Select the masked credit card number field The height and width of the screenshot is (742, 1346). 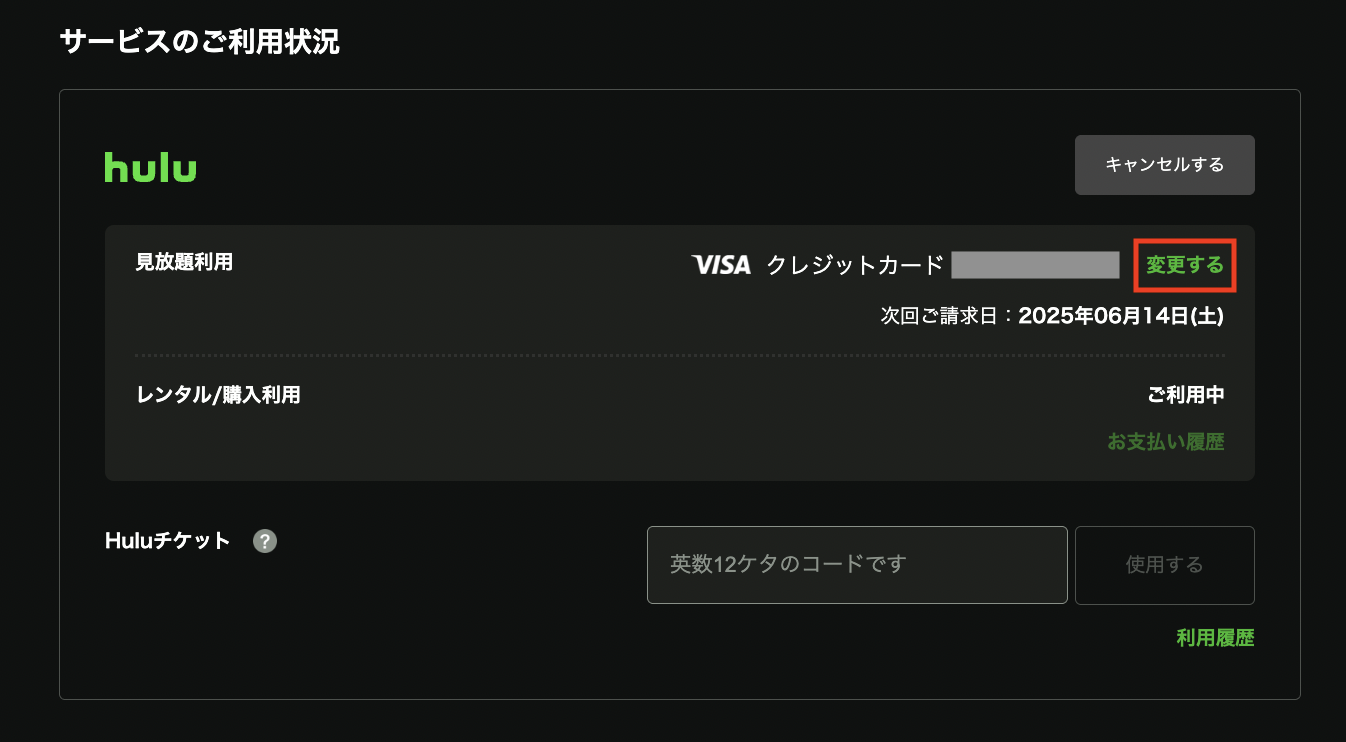pyautogui.click(x=1037, y=265)
